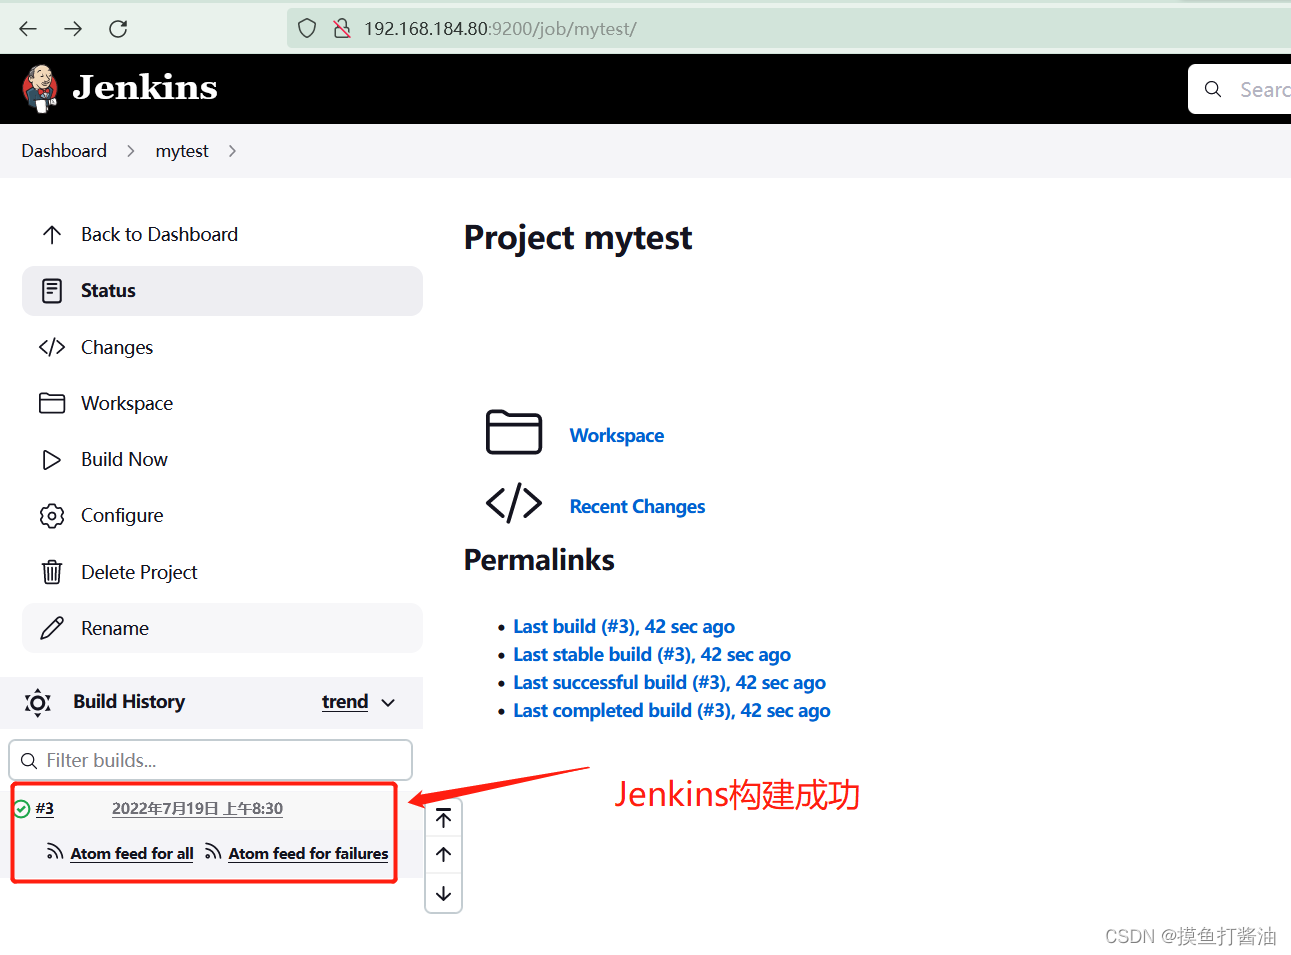Click the up arrow for newer builds
This screenshot has width=1291, height=955.
click(444, 854)
